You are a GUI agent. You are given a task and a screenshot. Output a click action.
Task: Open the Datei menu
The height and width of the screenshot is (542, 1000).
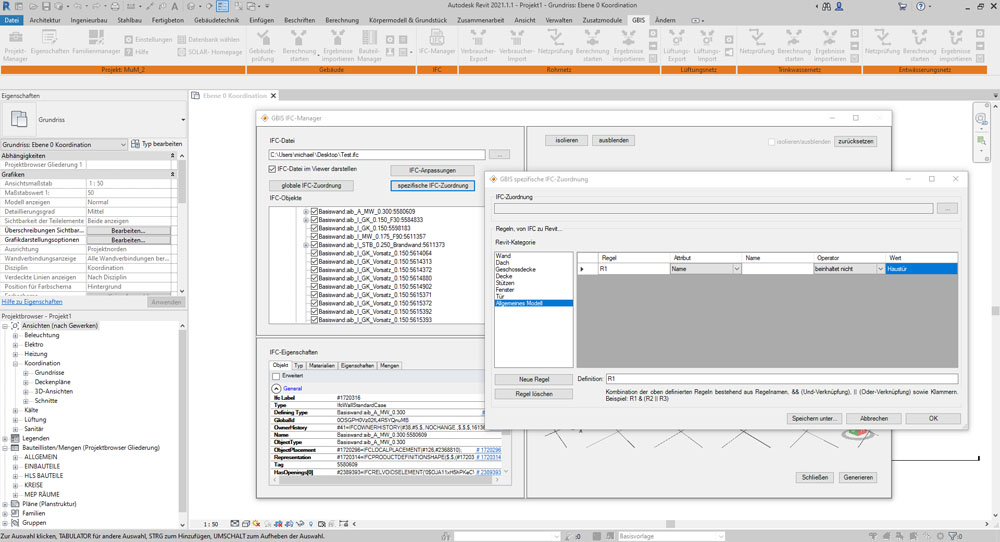point(11,20)
